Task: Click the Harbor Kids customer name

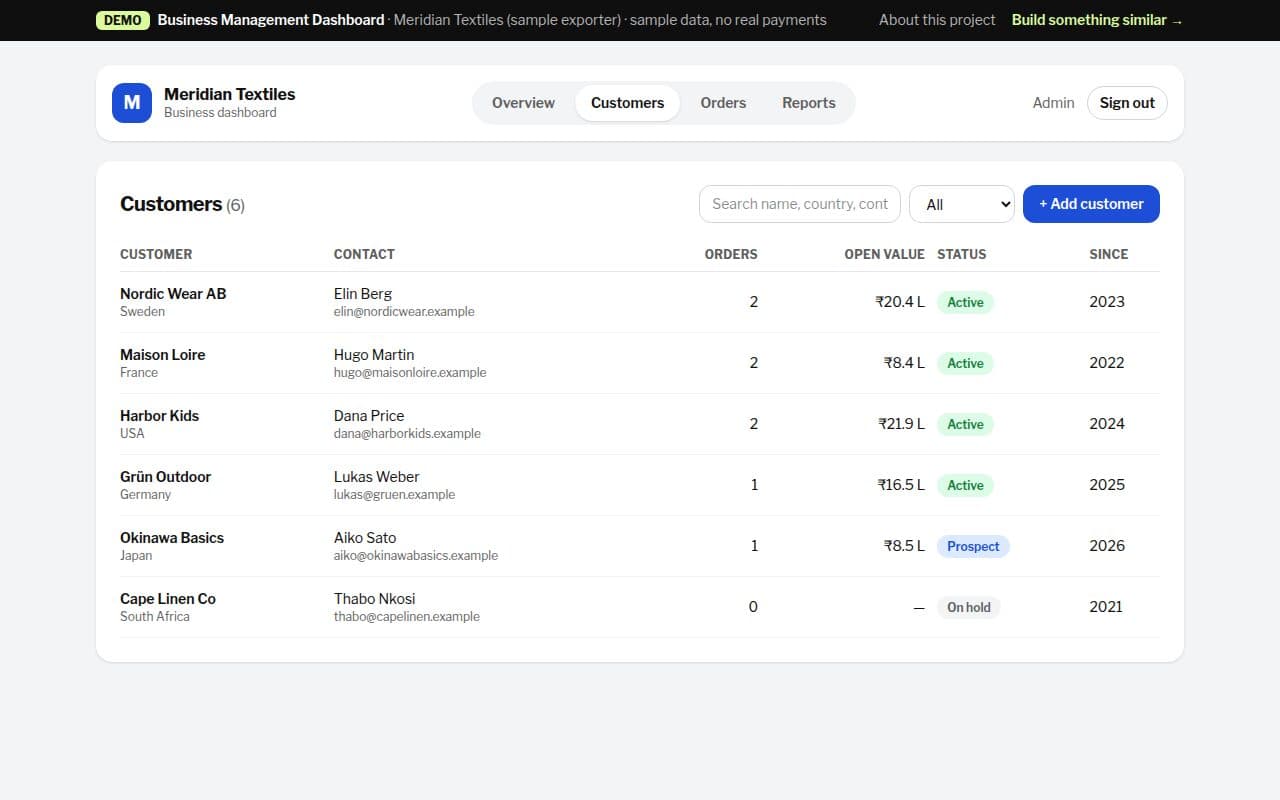Action: tap(159, 416)
